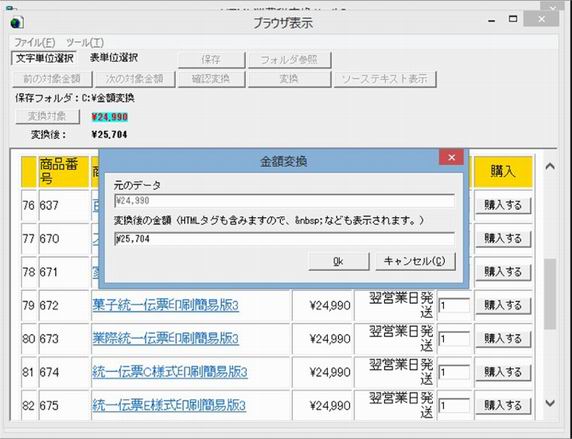The height and width of the screenshot is (439, 572).
Task: Select the 文字単位選択 mode
Action: (x=45, y=58)
